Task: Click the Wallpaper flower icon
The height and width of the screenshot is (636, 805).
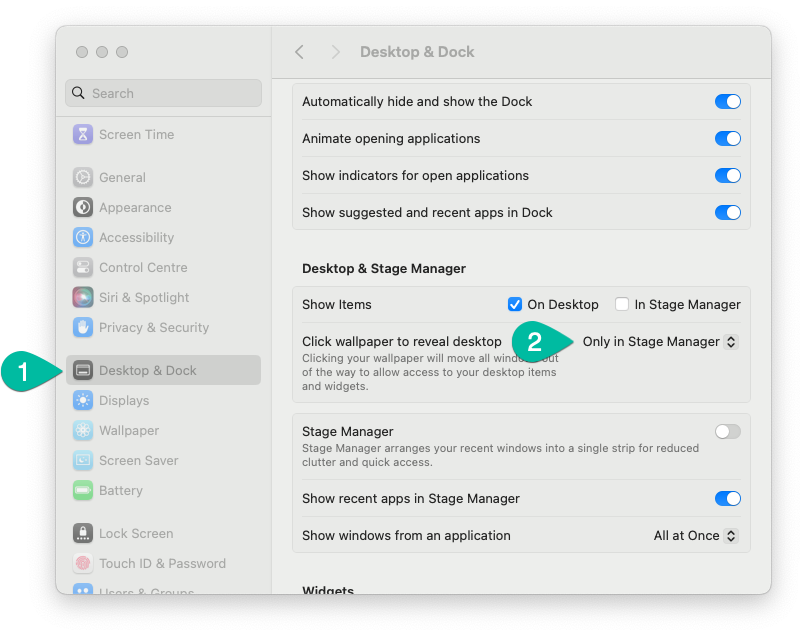Action: point(83,430)
